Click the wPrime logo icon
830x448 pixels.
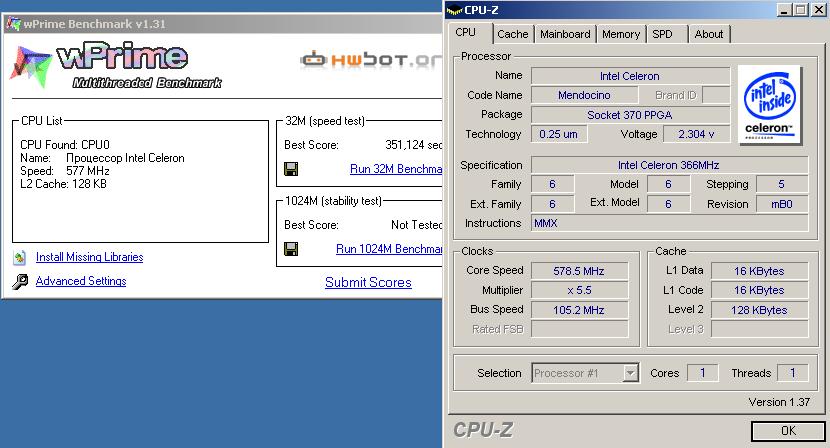31,66
